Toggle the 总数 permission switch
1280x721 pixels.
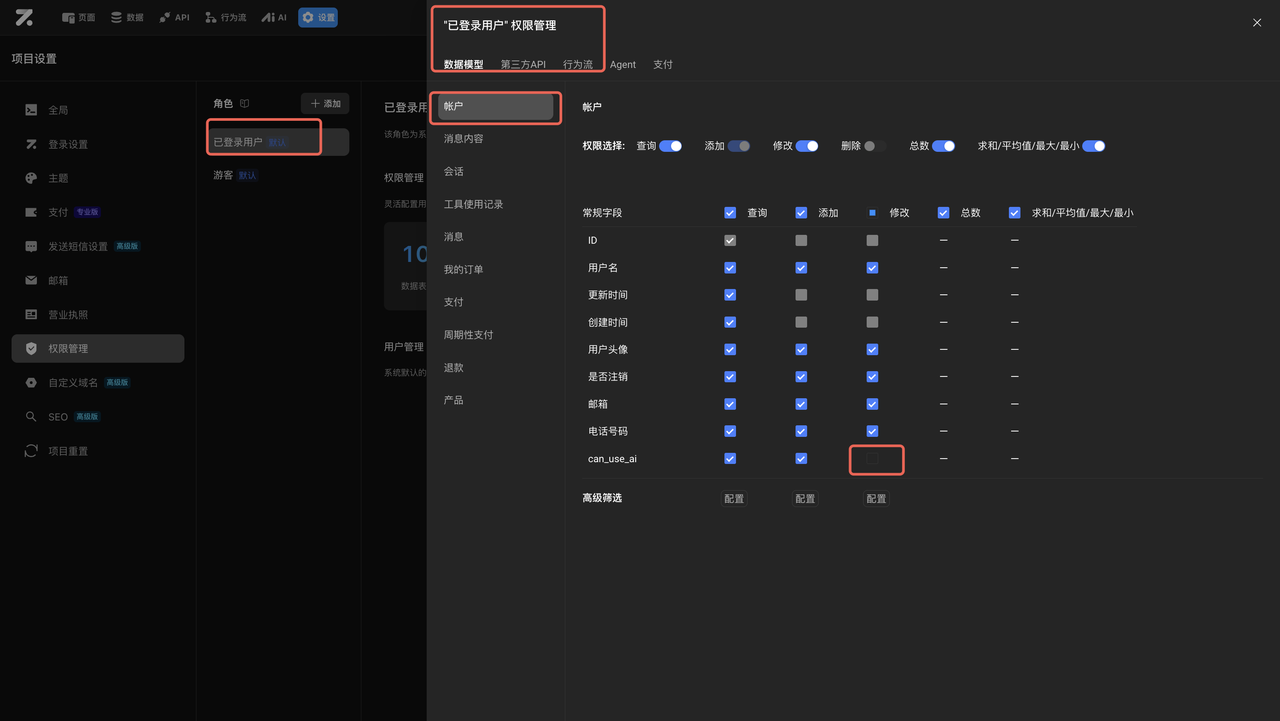[x=944, y=146]
